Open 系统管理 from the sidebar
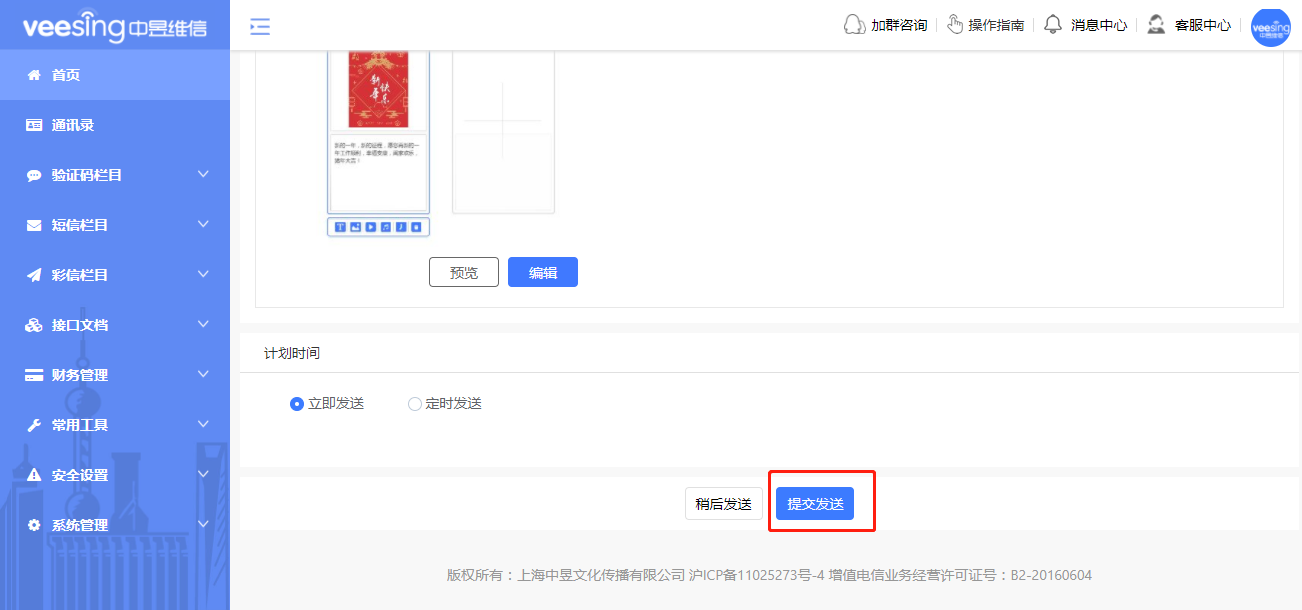Viewport: 1302px width, 610px height. pyautogui.click(x=115, y=524)
